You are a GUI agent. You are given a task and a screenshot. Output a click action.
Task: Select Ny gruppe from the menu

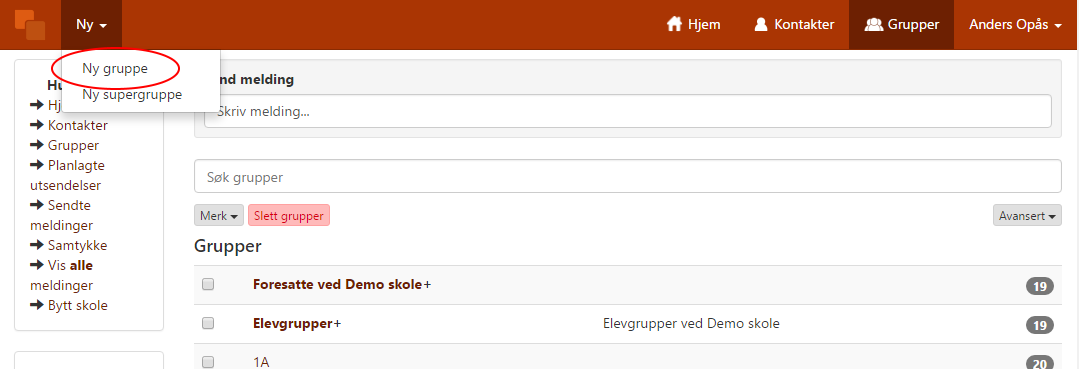115,69
